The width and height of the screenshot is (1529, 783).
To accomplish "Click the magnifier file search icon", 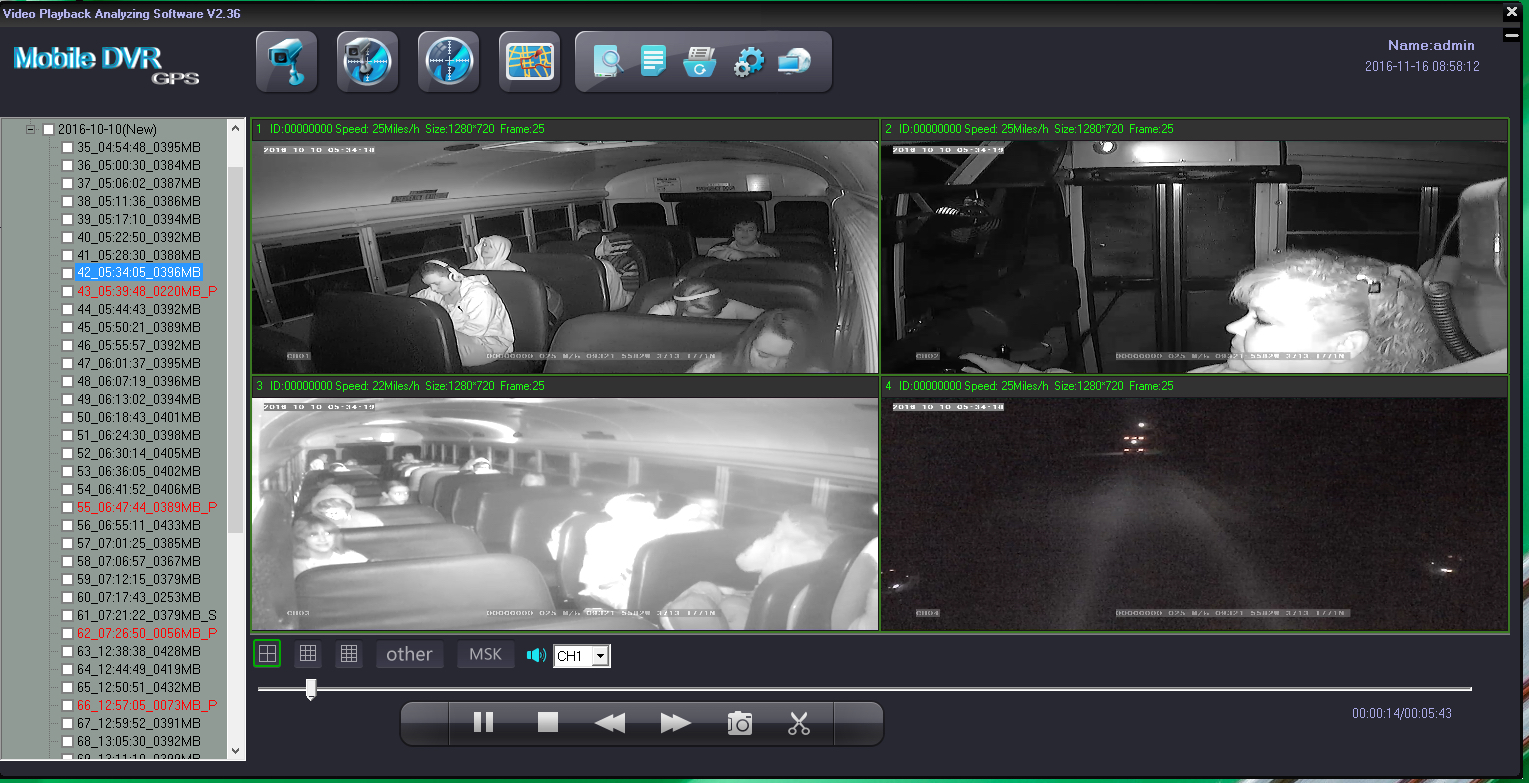I will [607, 62].
